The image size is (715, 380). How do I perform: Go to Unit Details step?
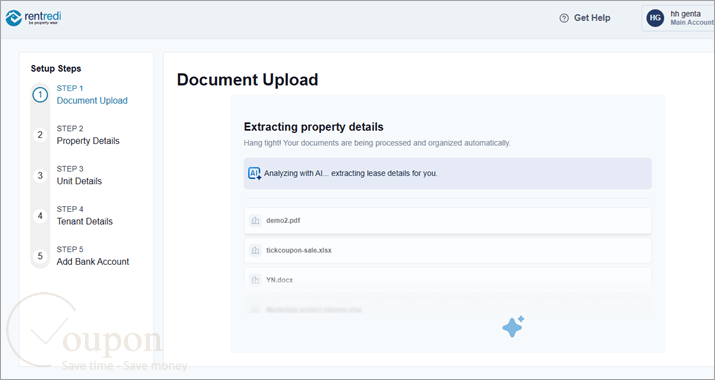pyautogui.click(x=79, y=175)
